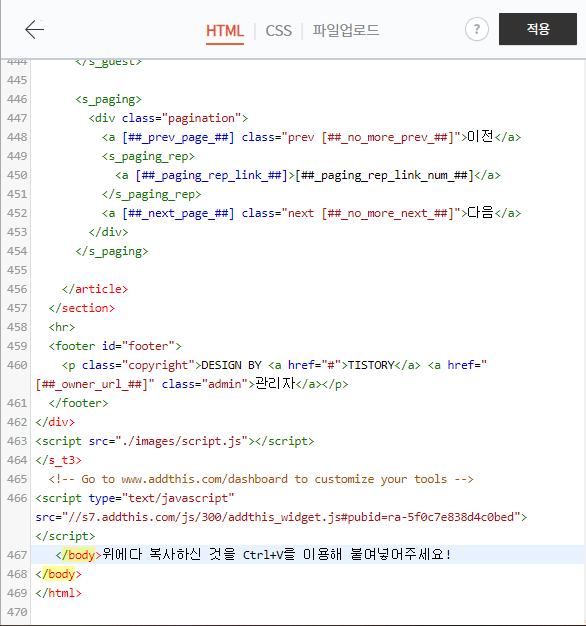Click the 다음 text in line 452
This screenshot has height=626, width=586.
click(480, 212)
